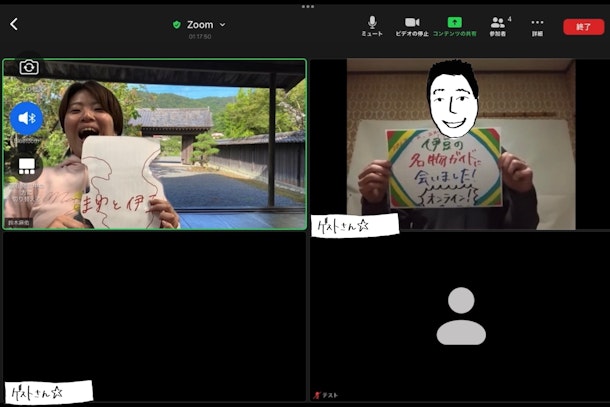Go back using the left chevron
The height and width of the screenshot is (407, 610).
tap(14, 24)
